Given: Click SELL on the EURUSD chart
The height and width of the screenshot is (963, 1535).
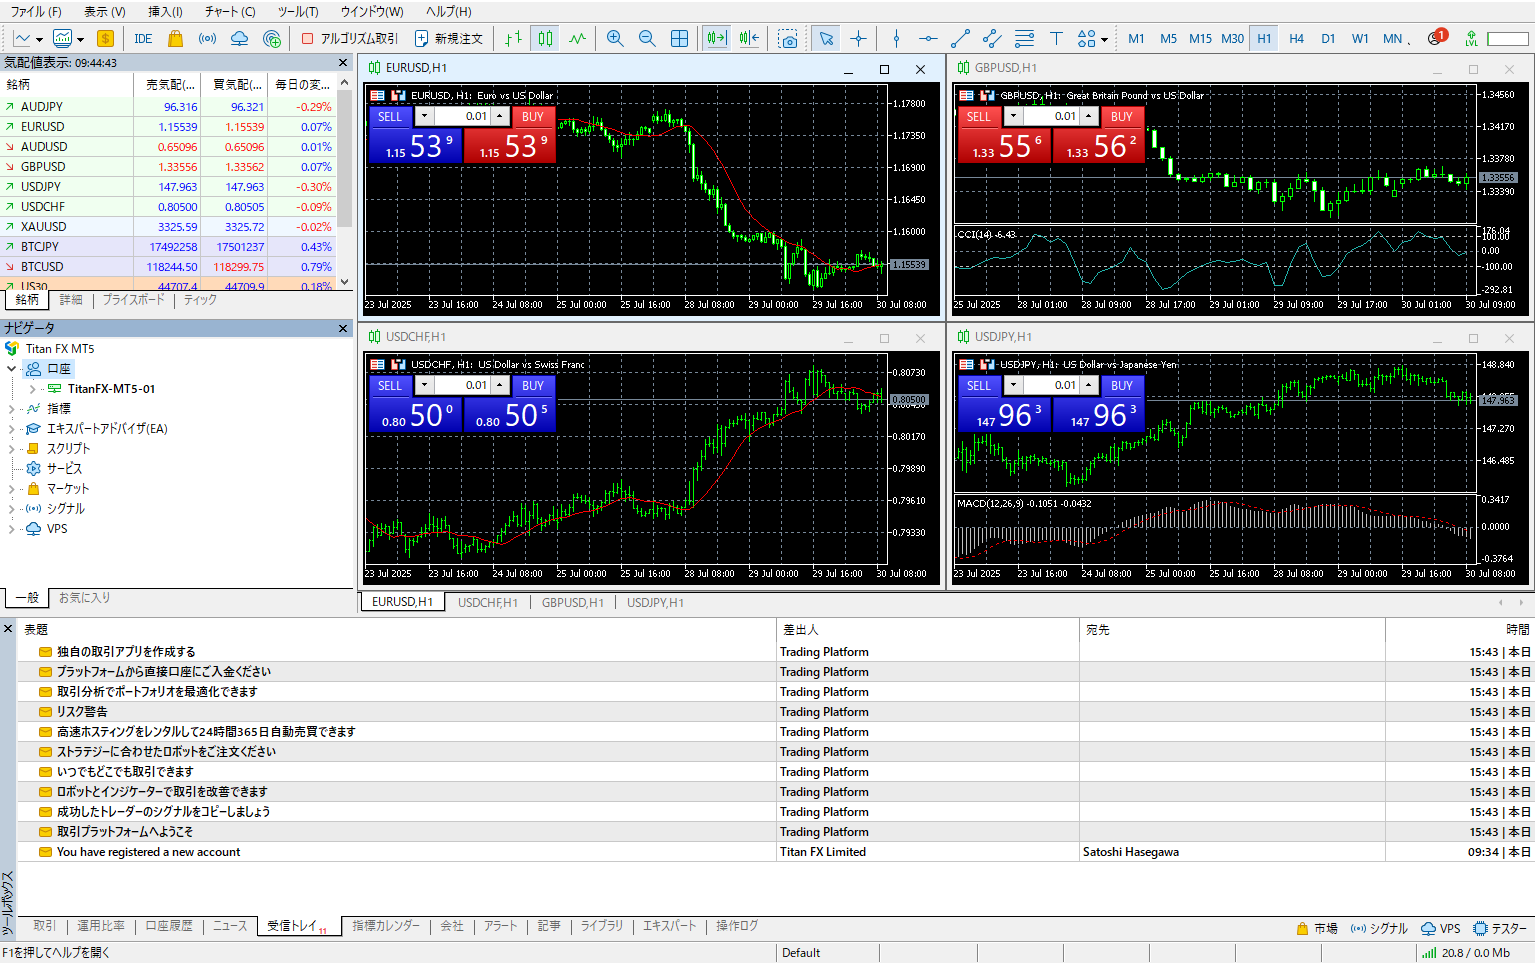Looking at the screenshot, I should click(390, 116).
